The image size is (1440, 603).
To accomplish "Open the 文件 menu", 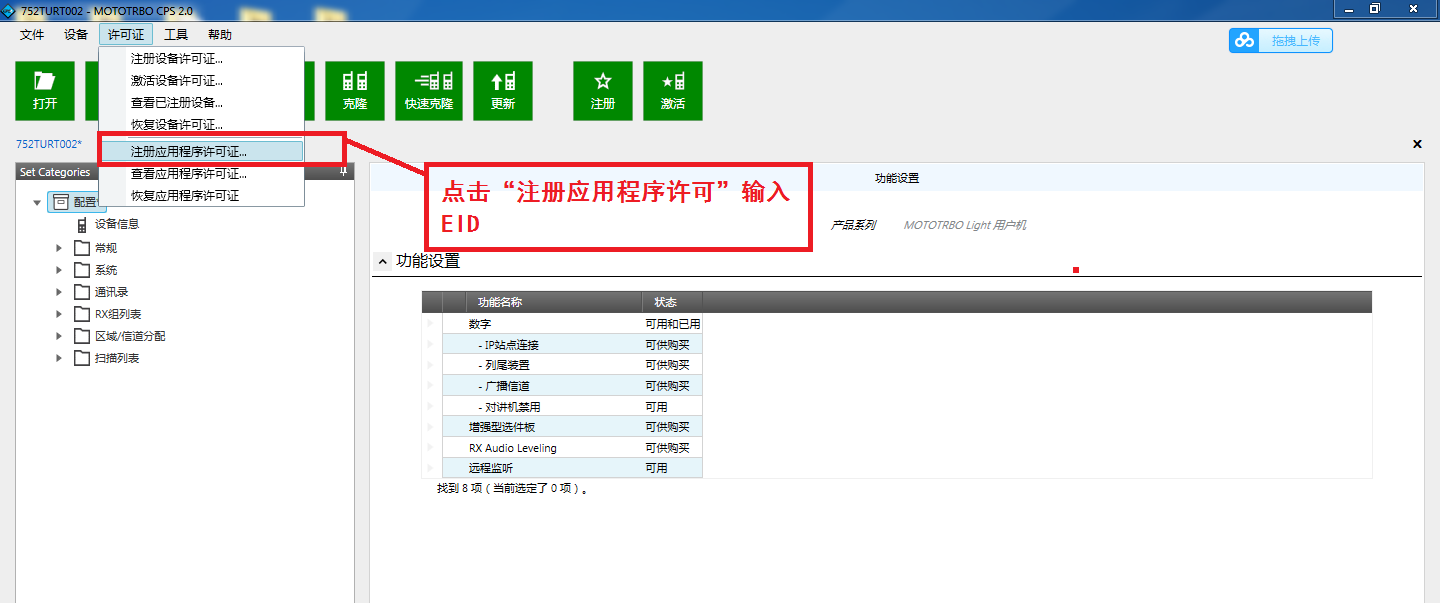I will [32, 35].
